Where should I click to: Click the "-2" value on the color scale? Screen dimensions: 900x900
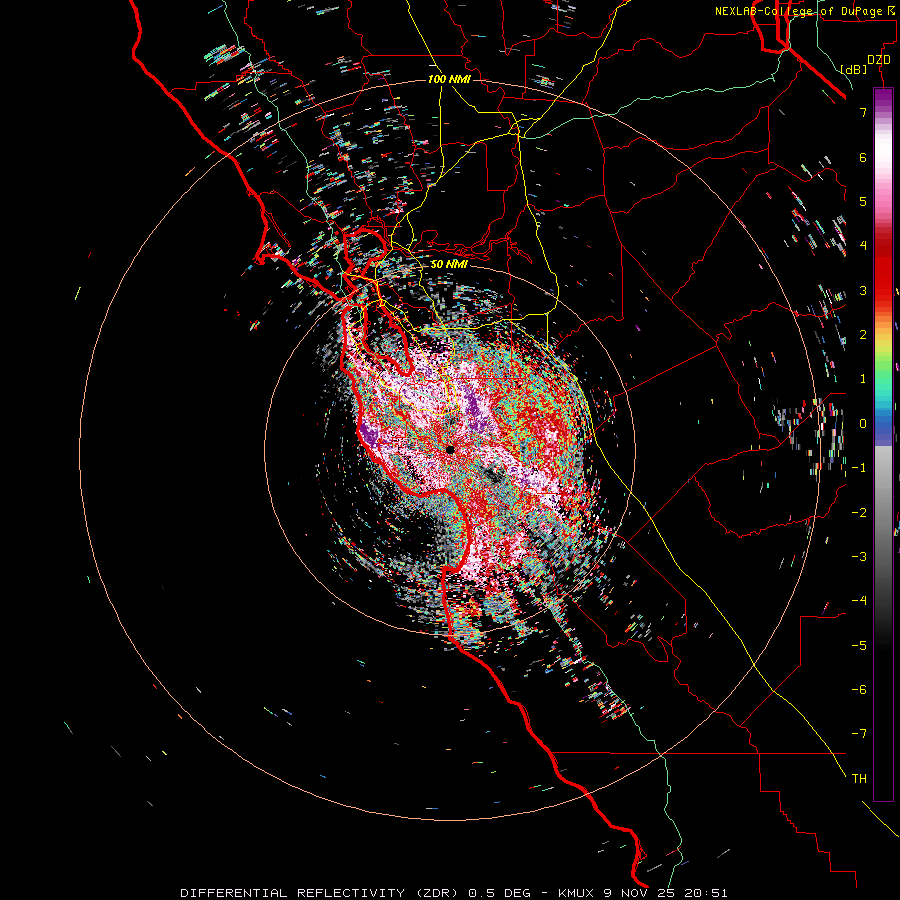[859, 512]
